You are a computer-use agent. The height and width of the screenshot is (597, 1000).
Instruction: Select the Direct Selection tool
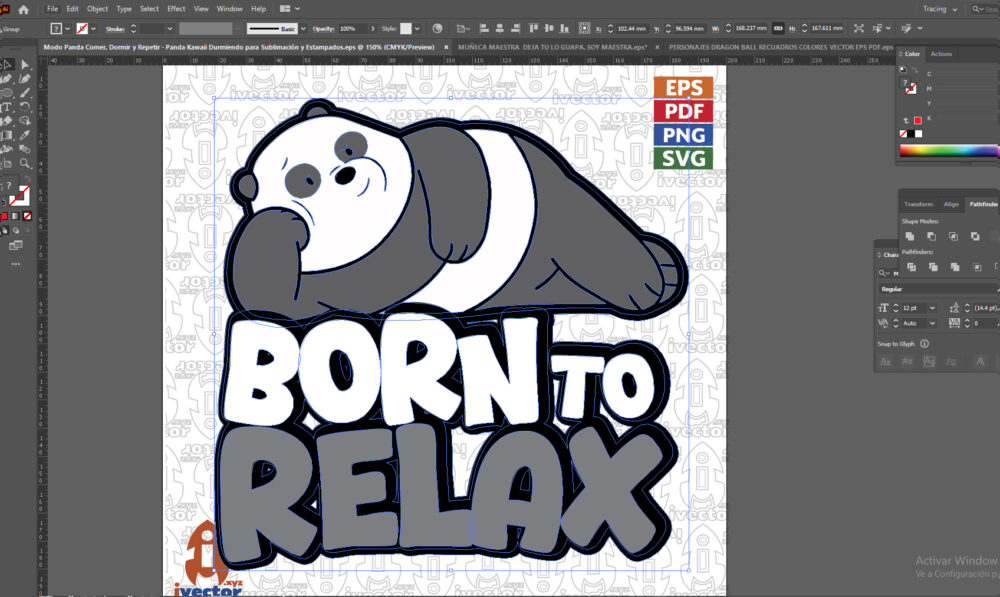click(x=25, y=64)
